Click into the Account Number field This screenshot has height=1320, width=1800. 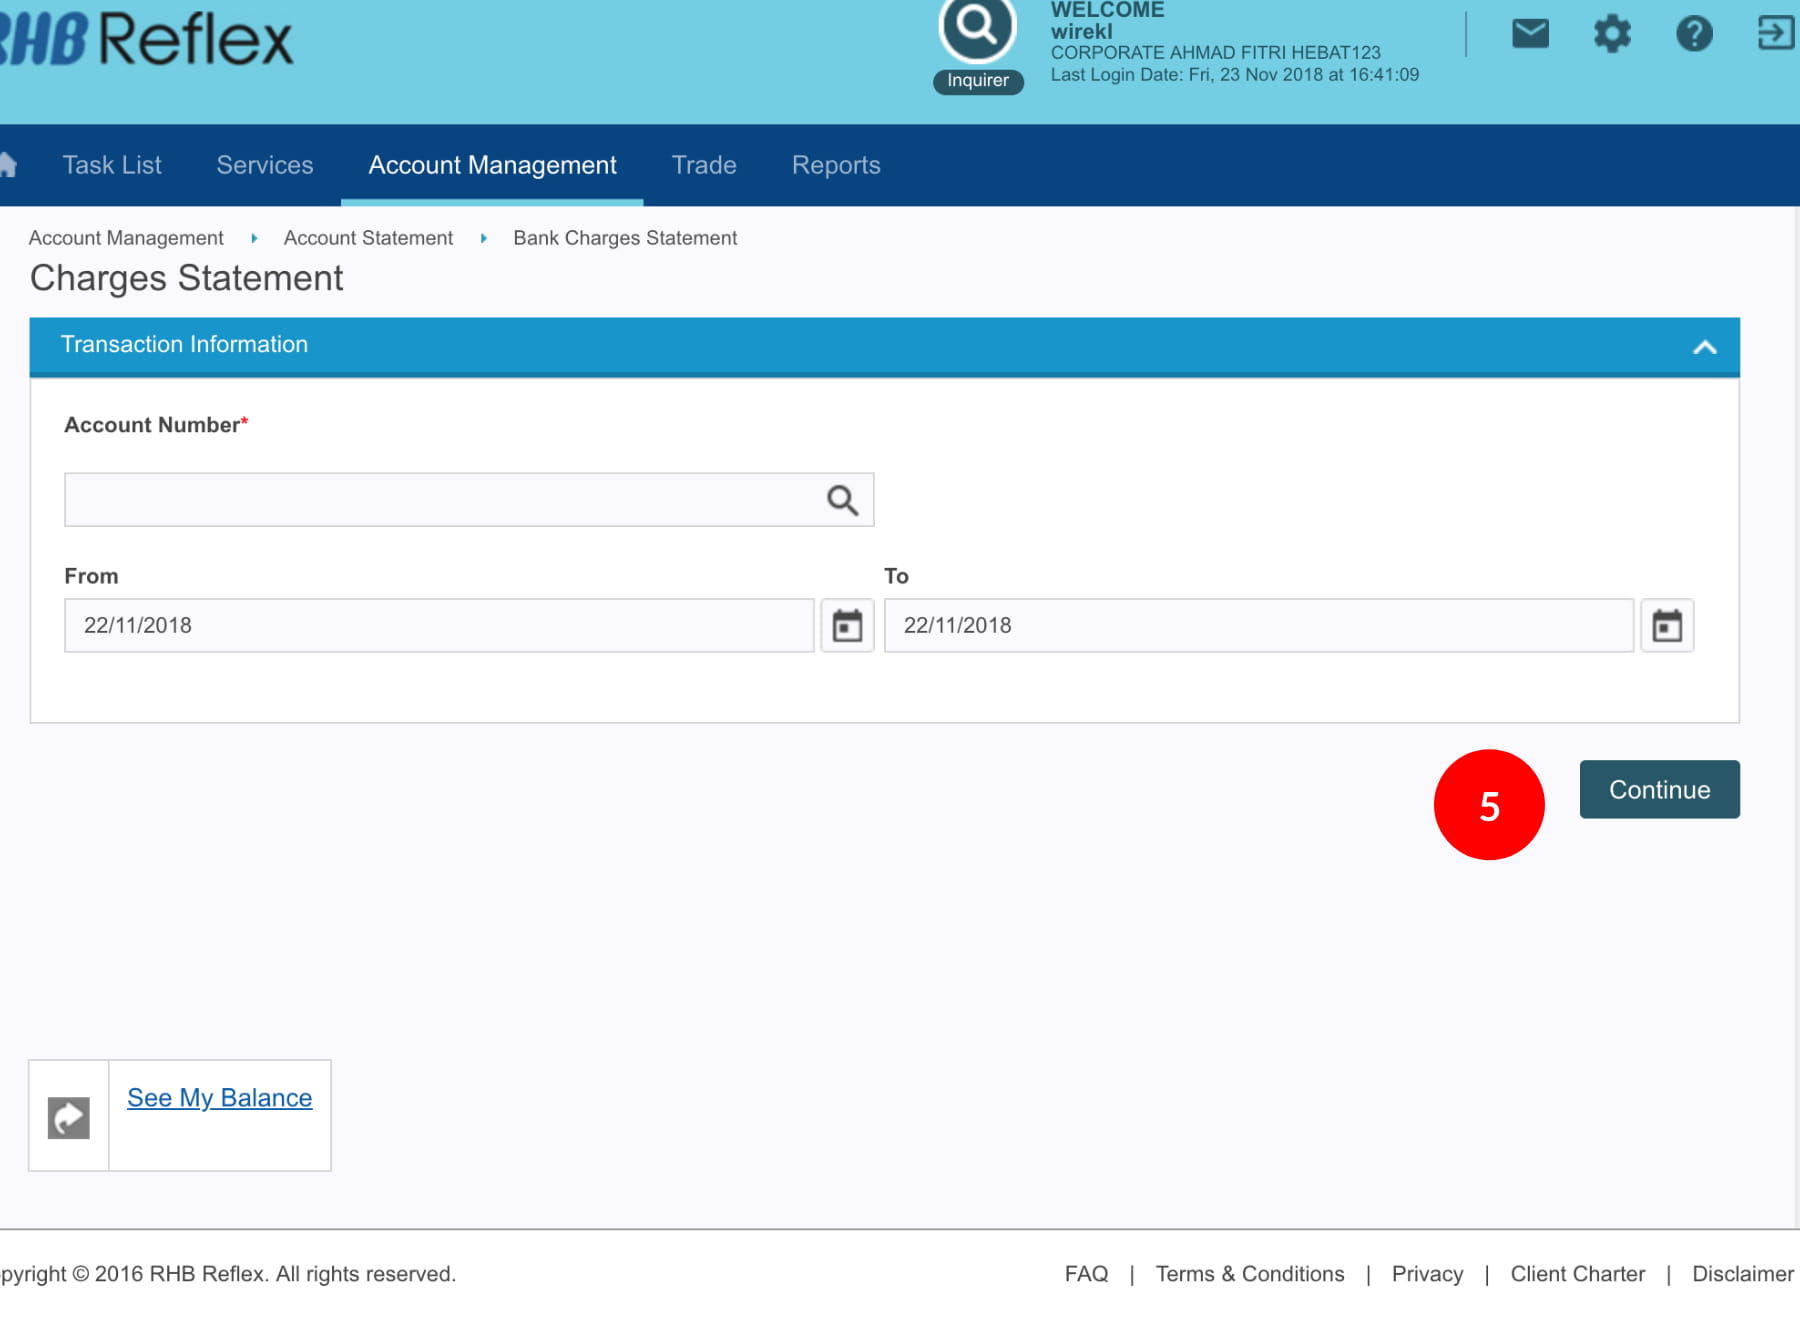coord(440,500)
